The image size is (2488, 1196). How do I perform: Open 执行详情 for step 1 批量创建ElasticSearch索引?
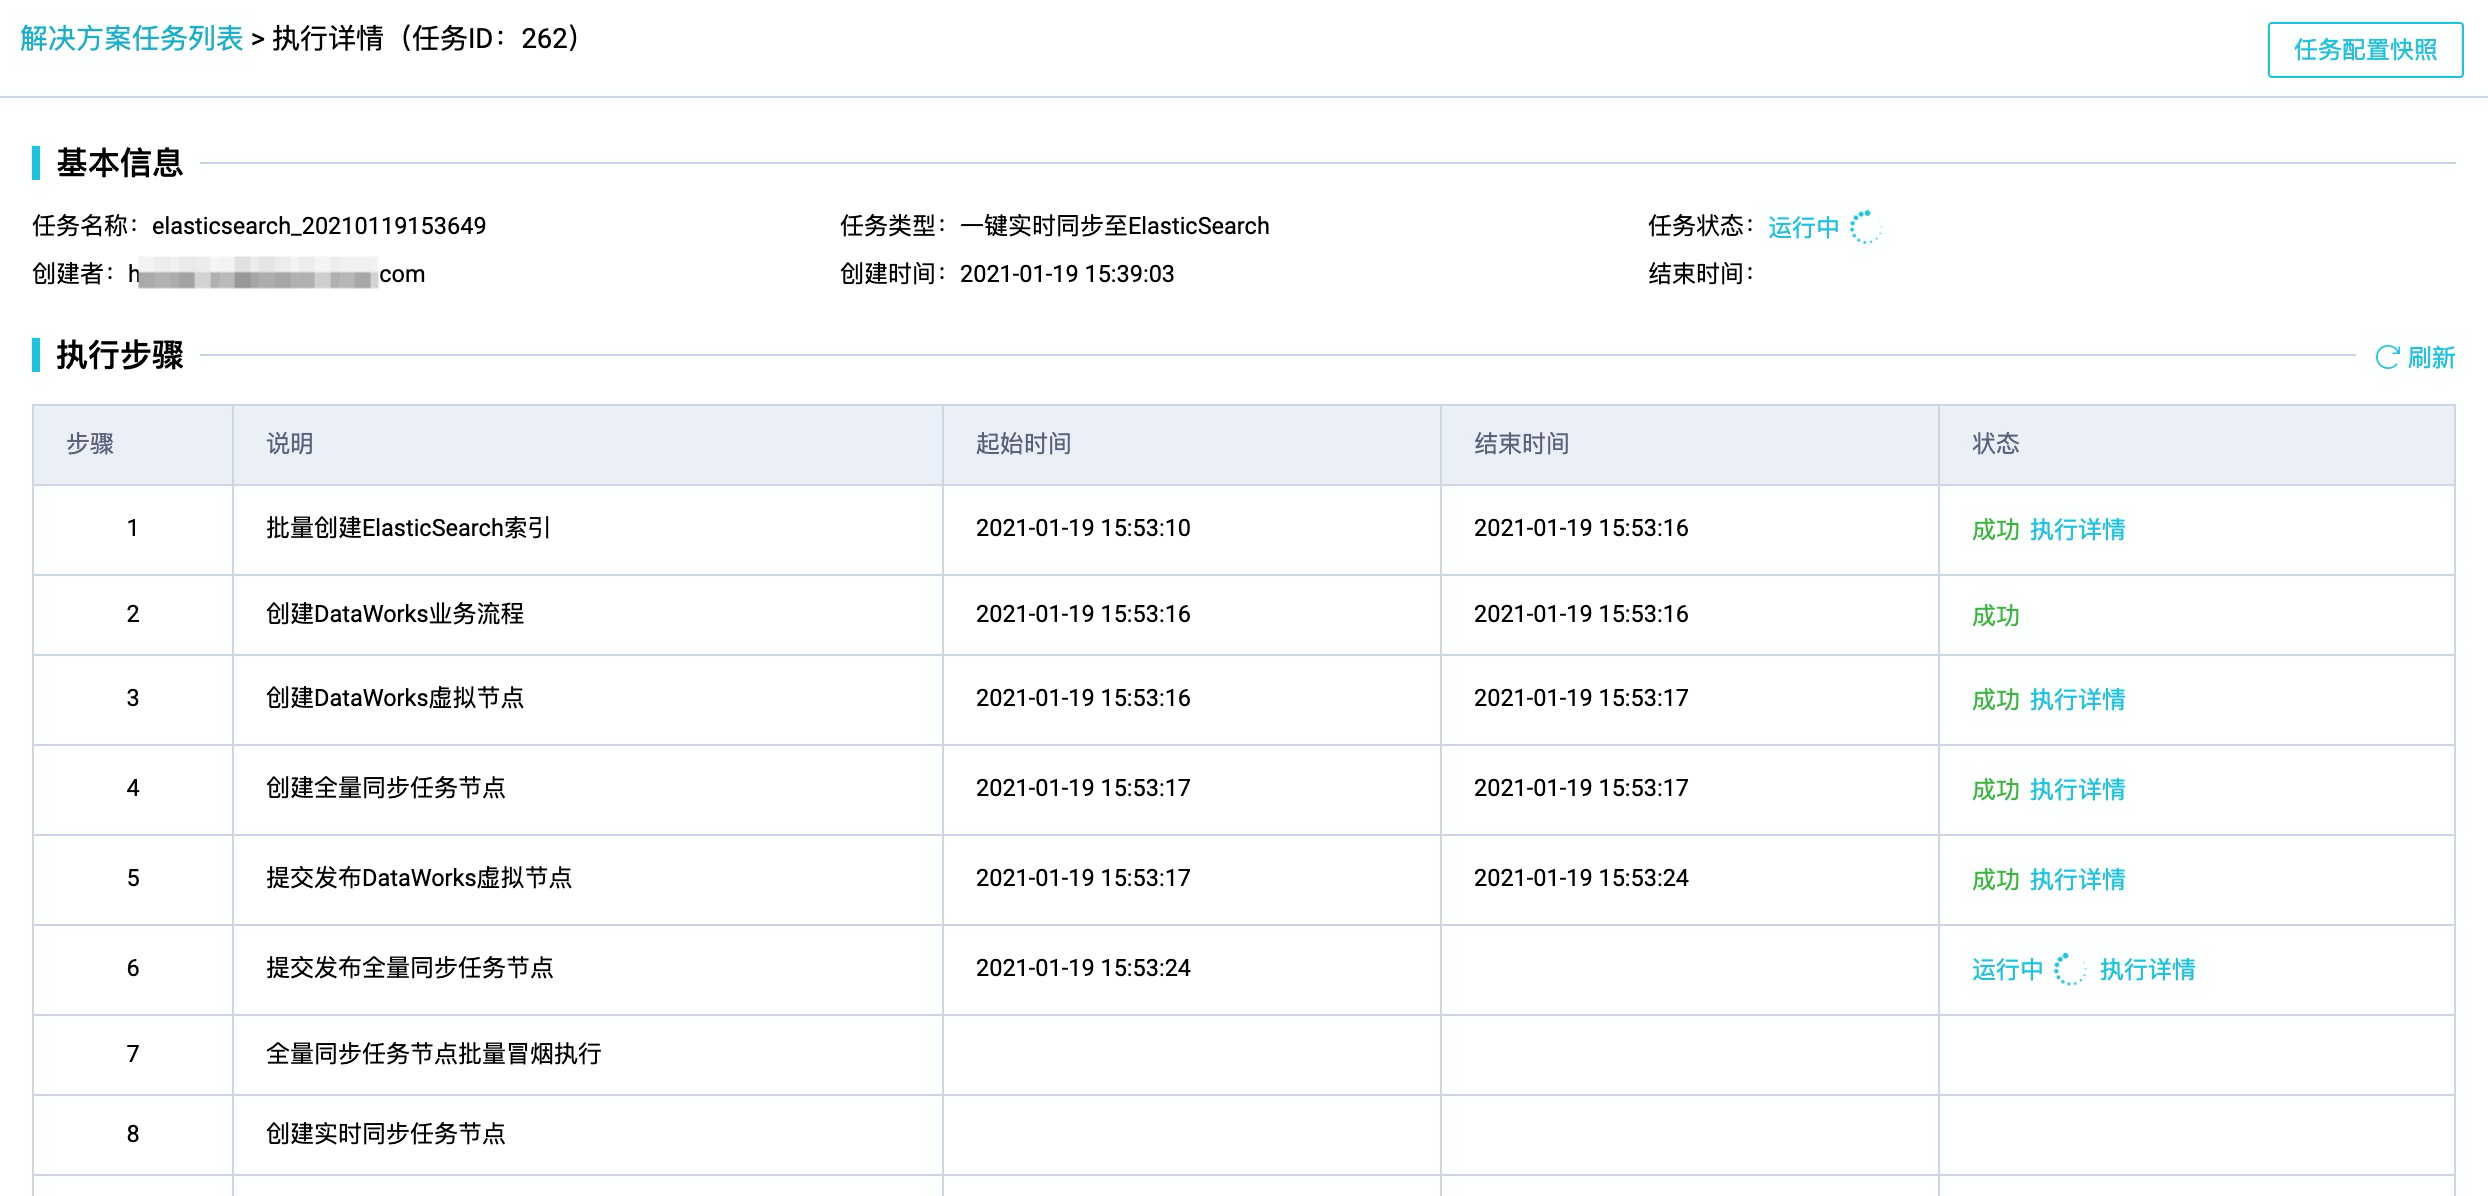[x=2078, y=529]
